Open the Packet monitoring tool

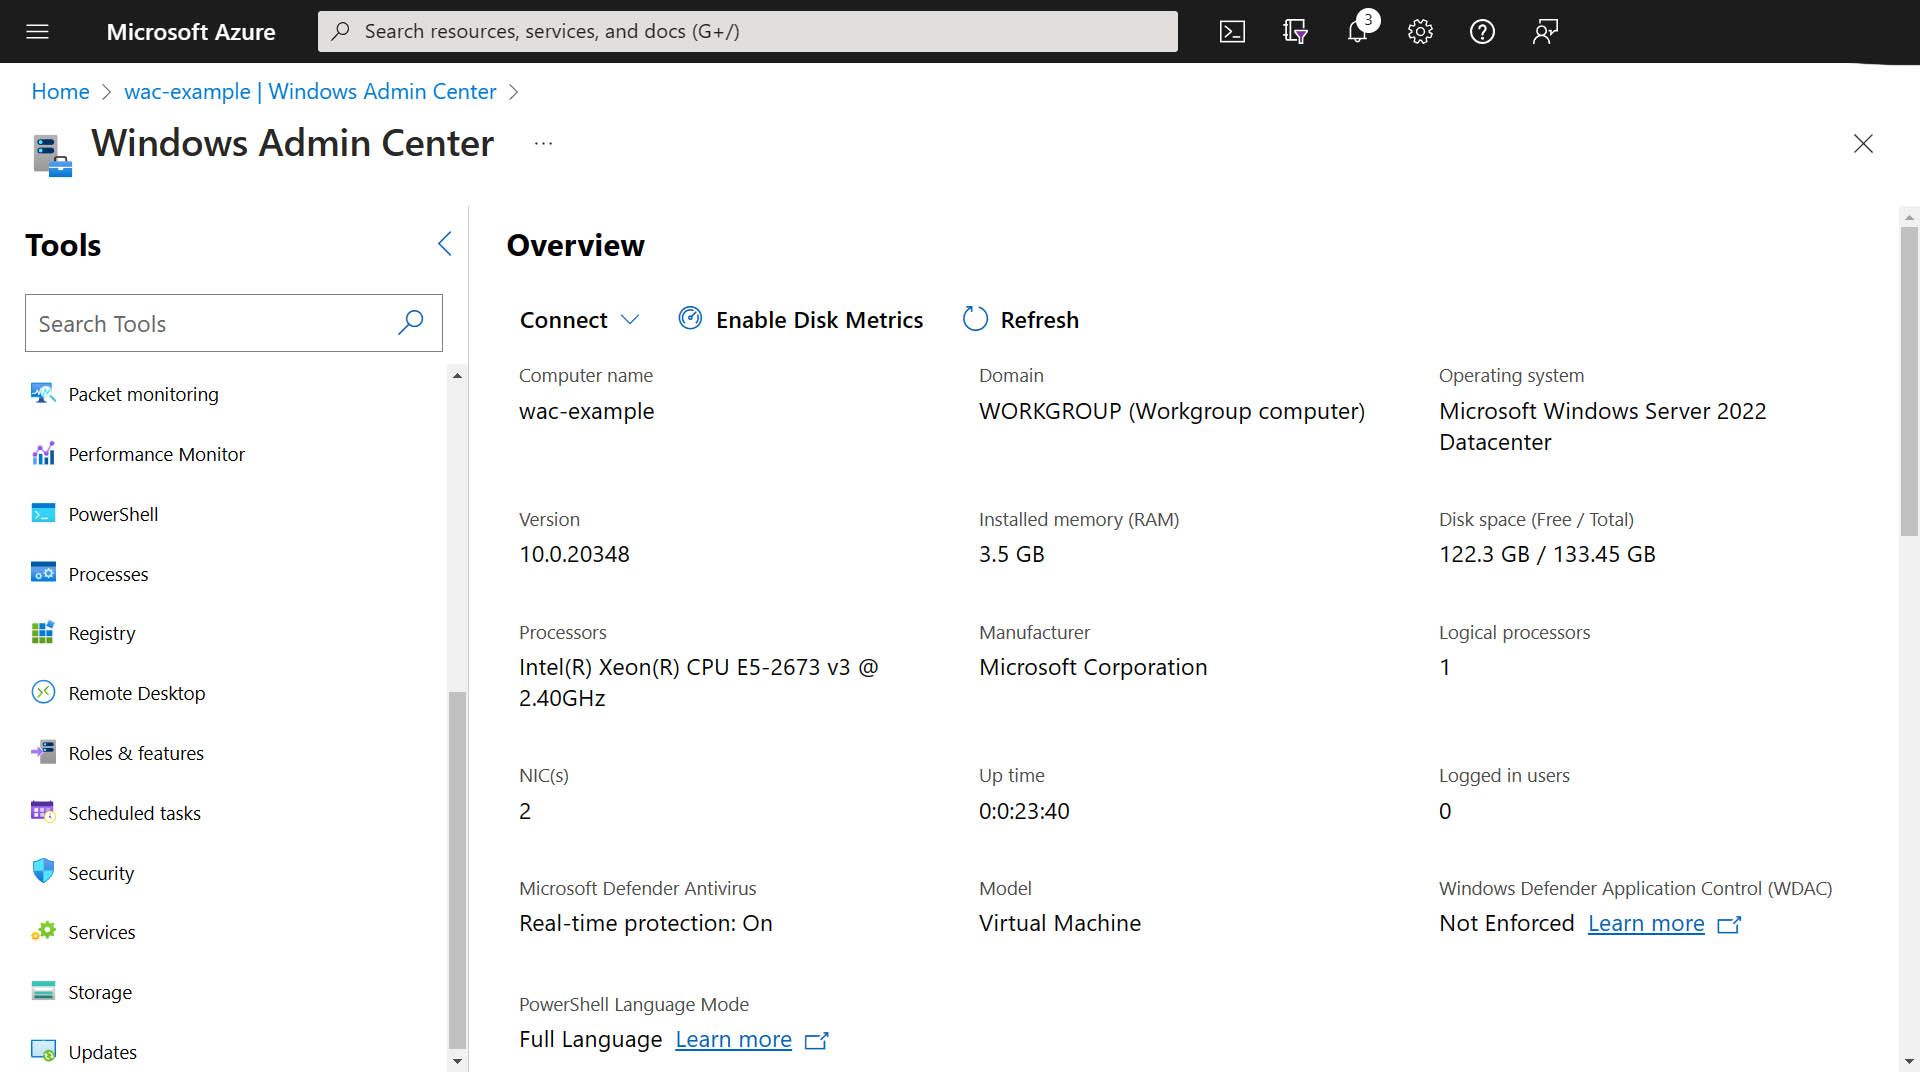(143, 394)
